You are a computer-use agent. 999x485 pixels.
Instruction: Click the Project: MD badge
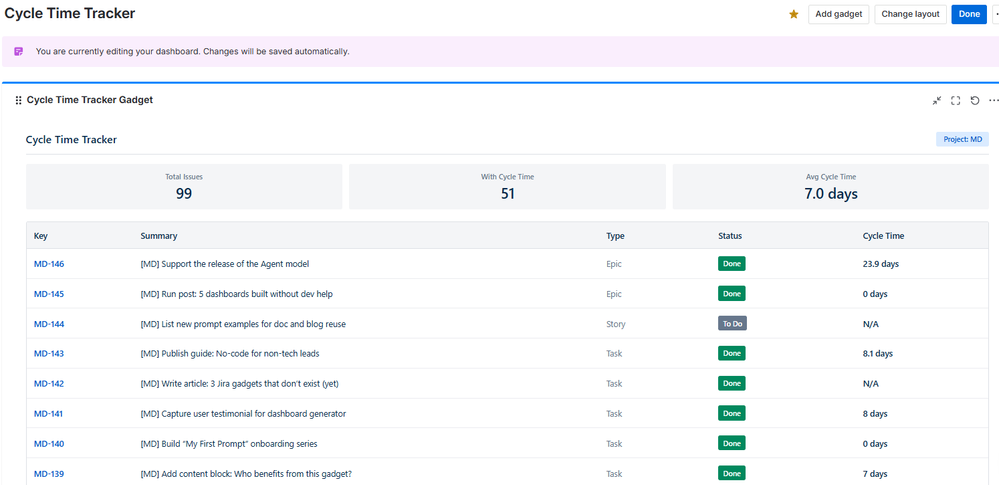tap(962, 140)
